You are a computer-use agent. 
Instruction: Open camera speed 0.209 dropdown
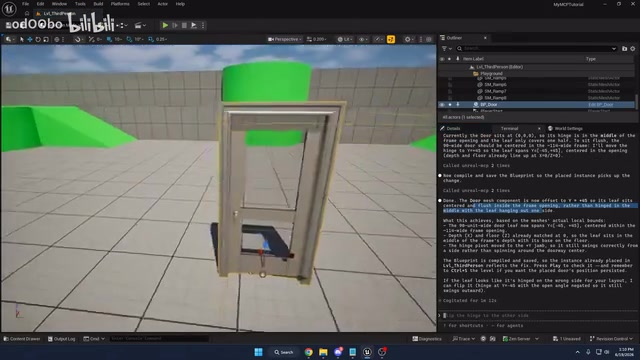pyautogui.click(x=317, y=40)
